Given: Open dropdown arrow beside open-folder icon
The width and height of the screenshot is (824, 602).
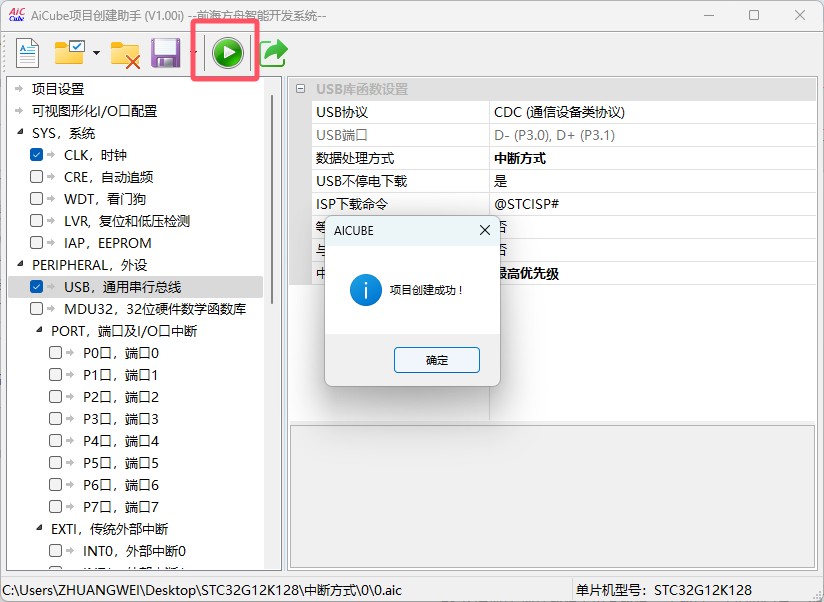Looking at the screenshot, I should pyautogui.click(x=96, y=53).
